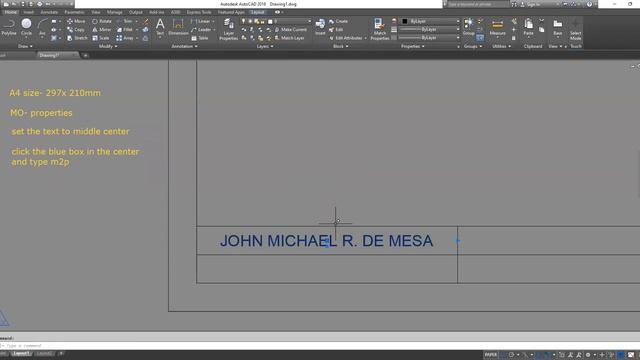Click the Edit block tool

point(336,30)
